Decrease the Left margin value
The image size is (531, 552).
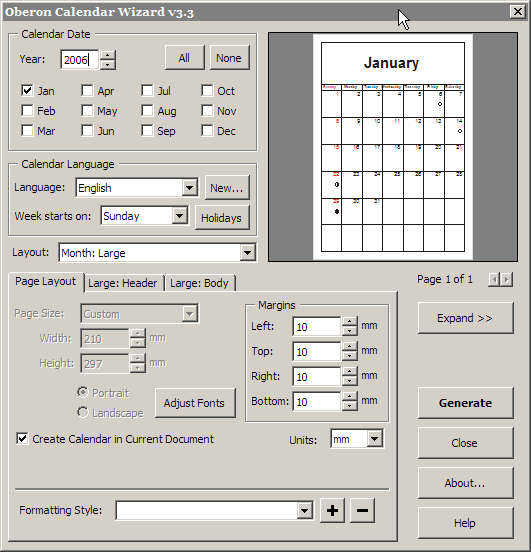click(349, 331)
